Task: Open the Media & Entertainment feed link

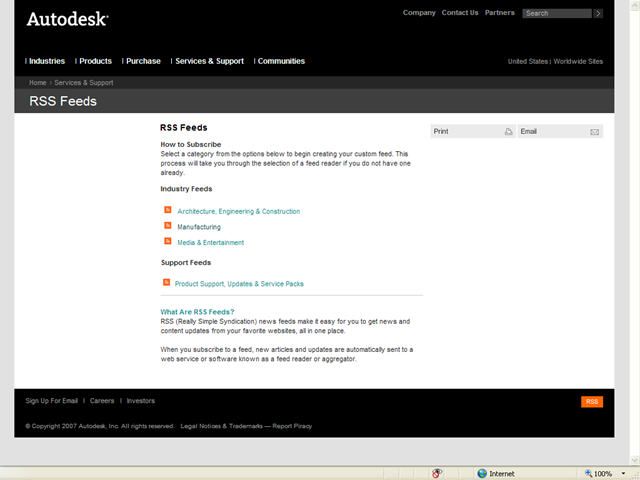Action: (211, 242)
